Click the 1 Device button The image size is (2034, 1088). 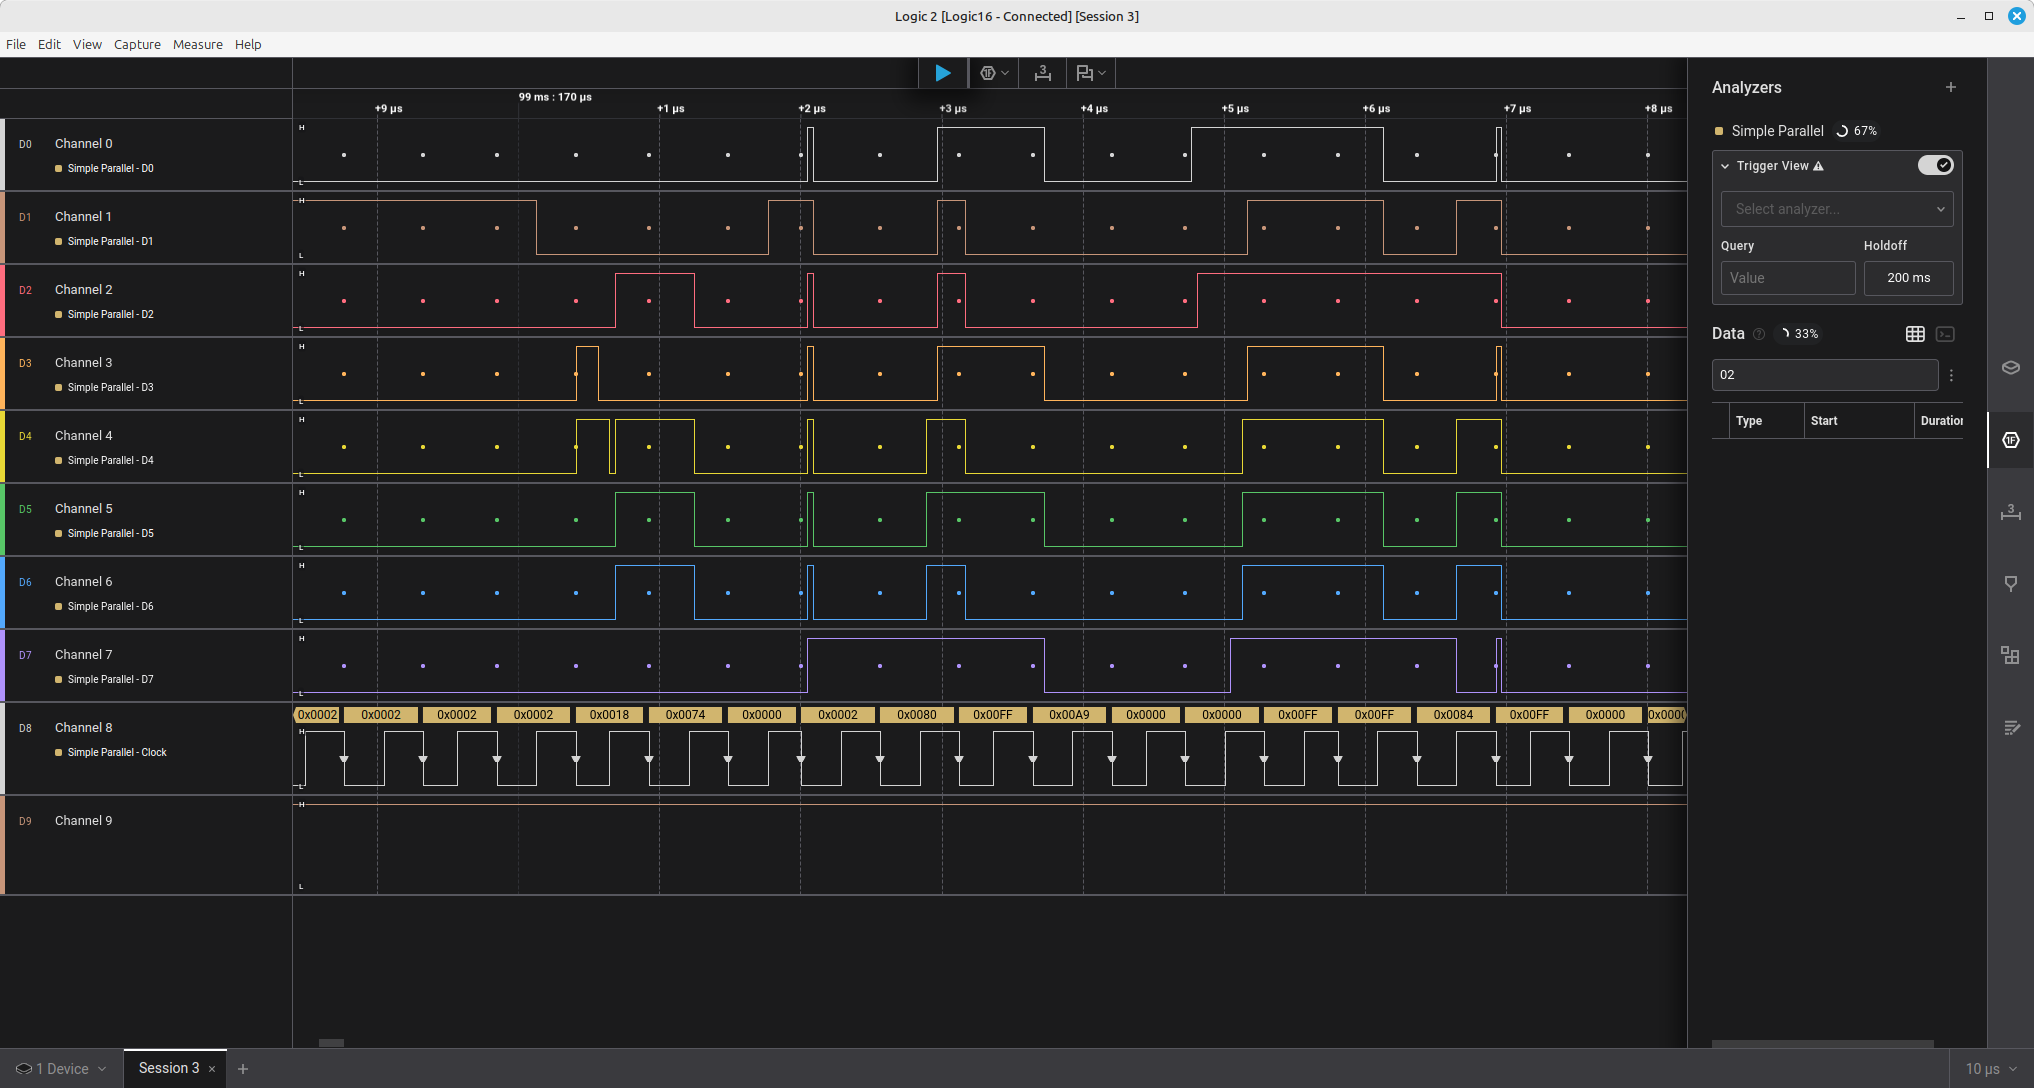coord(61,1069)
